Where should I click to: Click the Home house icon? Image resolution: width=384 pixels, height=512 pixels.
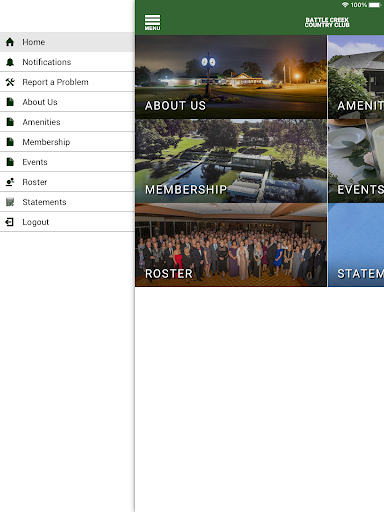[x=10, y=42]
